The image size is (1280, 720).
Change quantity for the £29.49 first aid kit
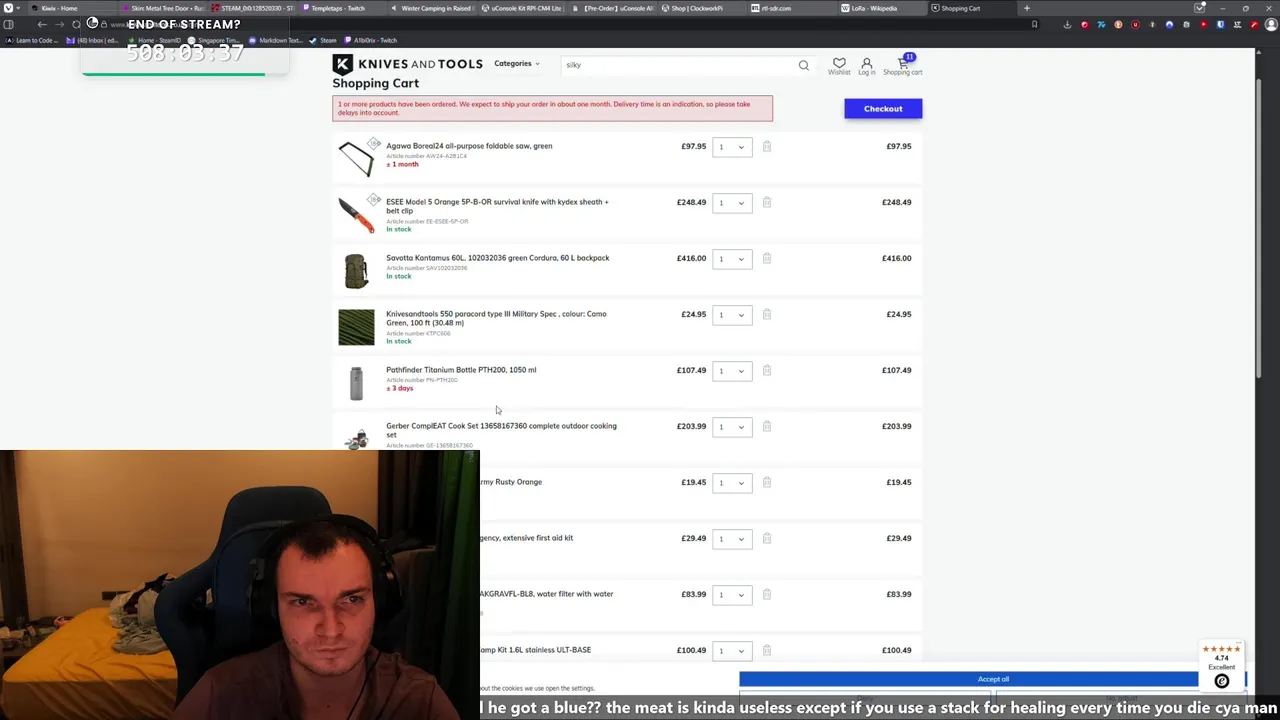click(732, 539)
